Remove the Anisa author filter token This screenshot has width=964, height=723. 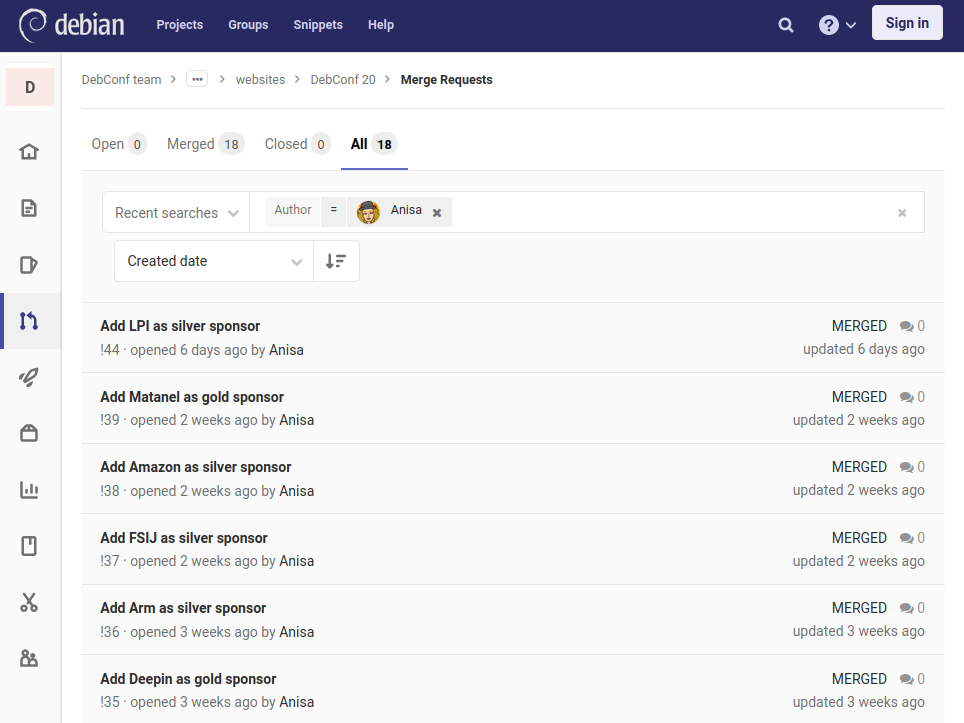tap(436, 212)
